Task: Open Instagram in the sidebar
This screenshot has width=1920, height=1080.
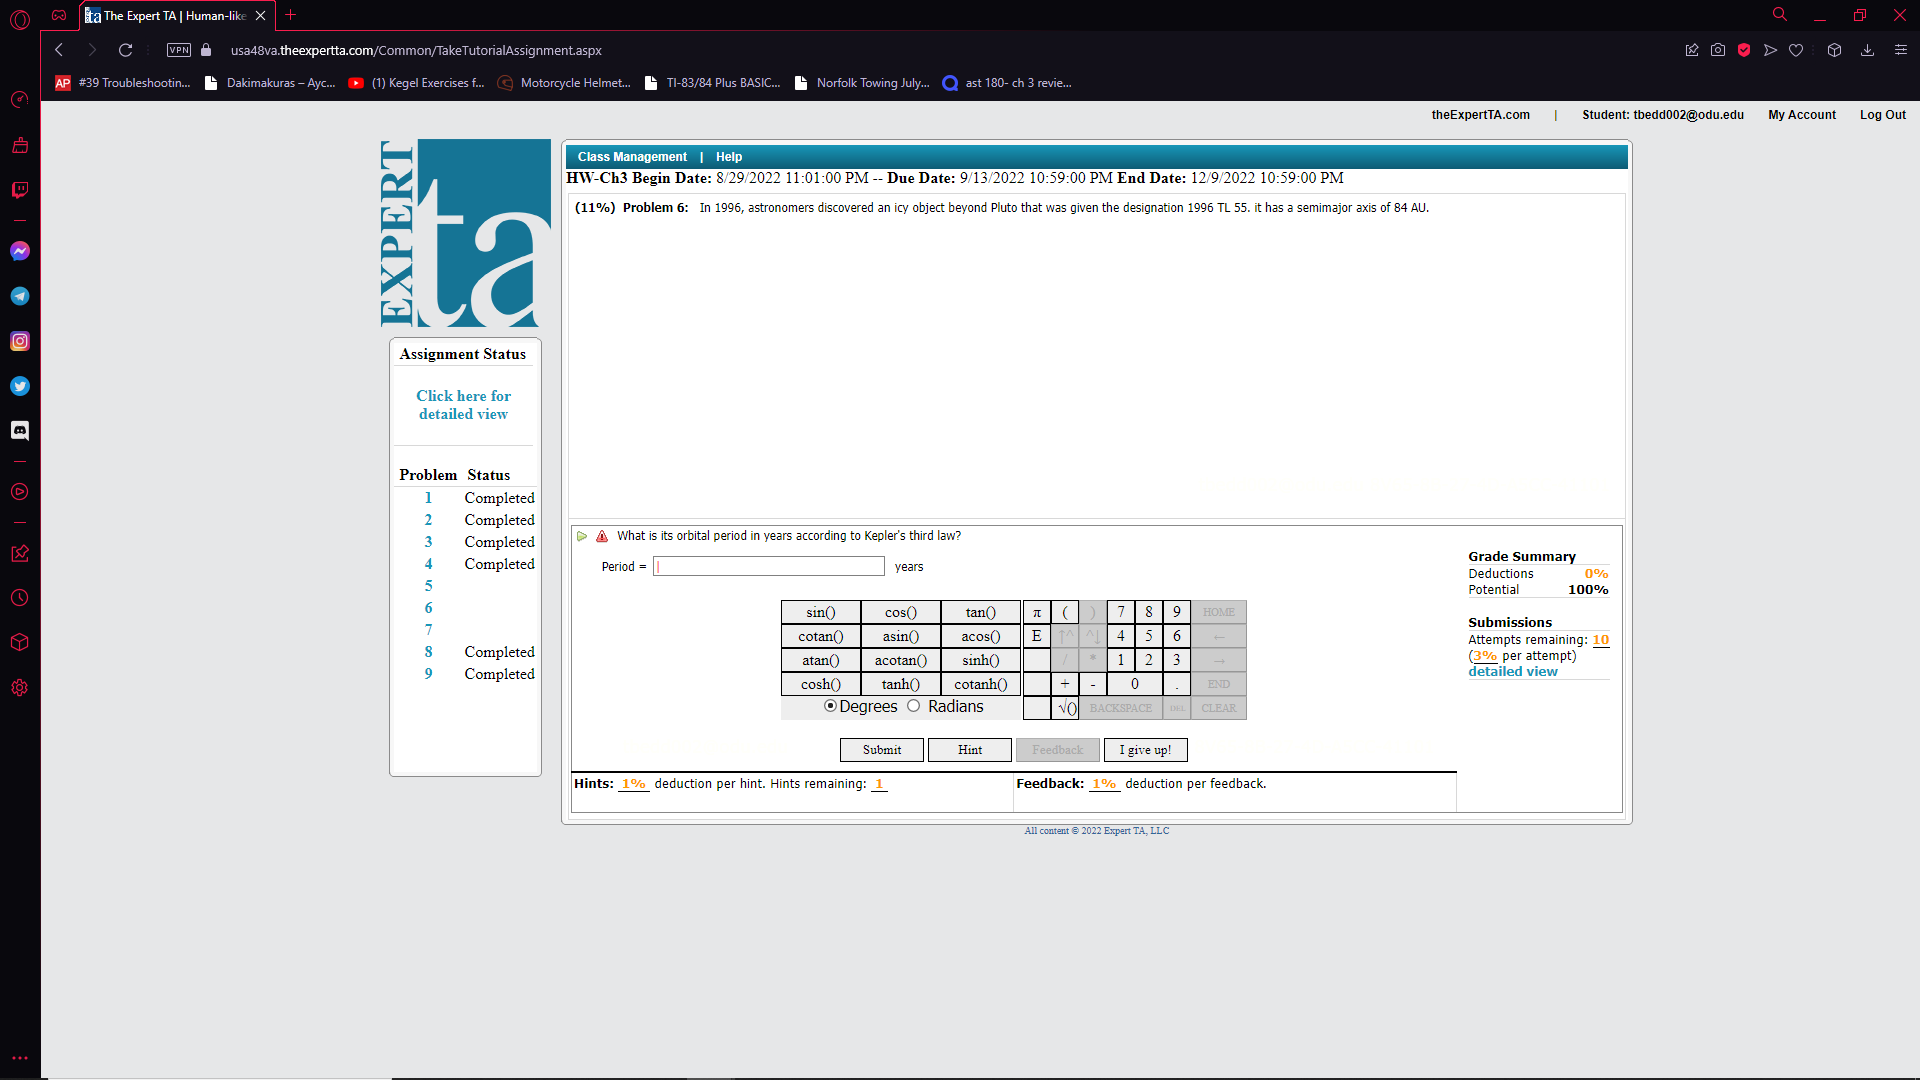Action: pos(20,341)
